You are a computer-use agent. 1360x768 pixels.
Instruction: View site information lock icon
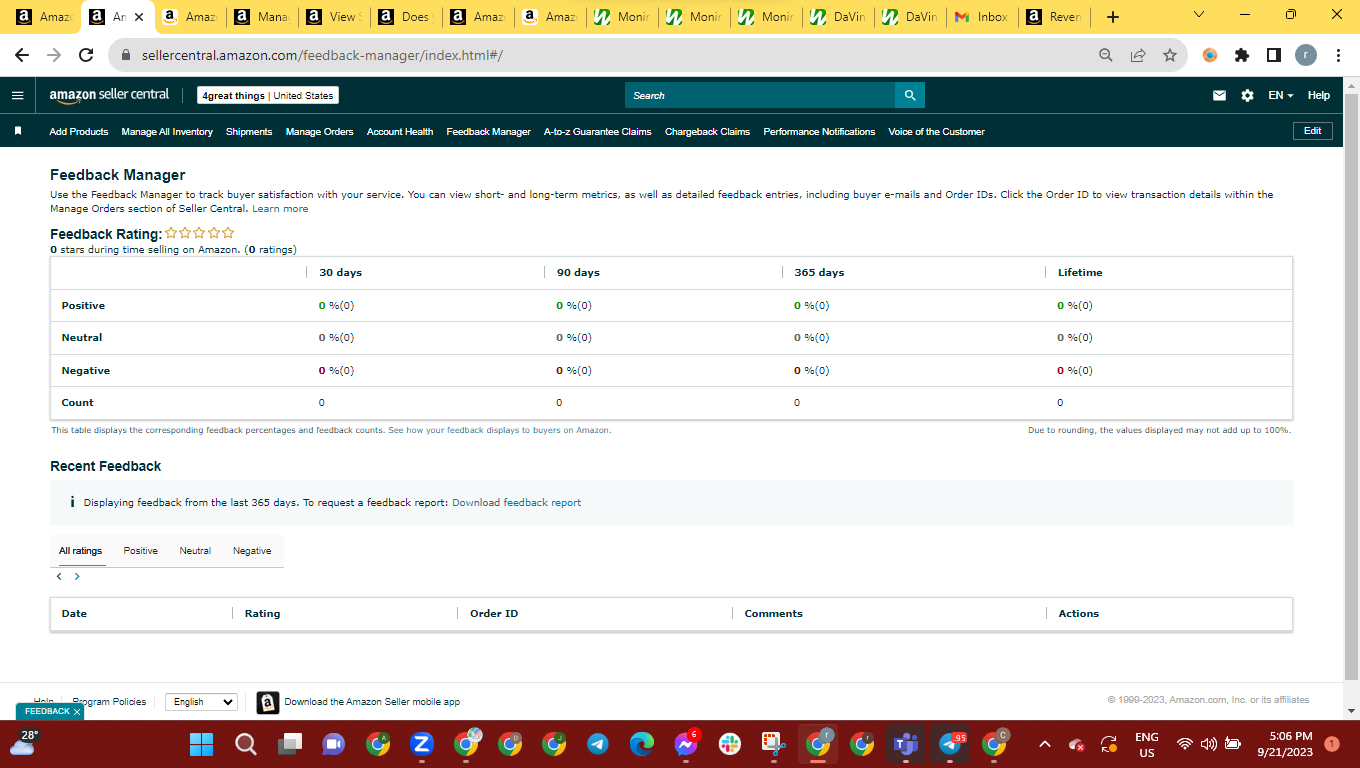[126, 55]
